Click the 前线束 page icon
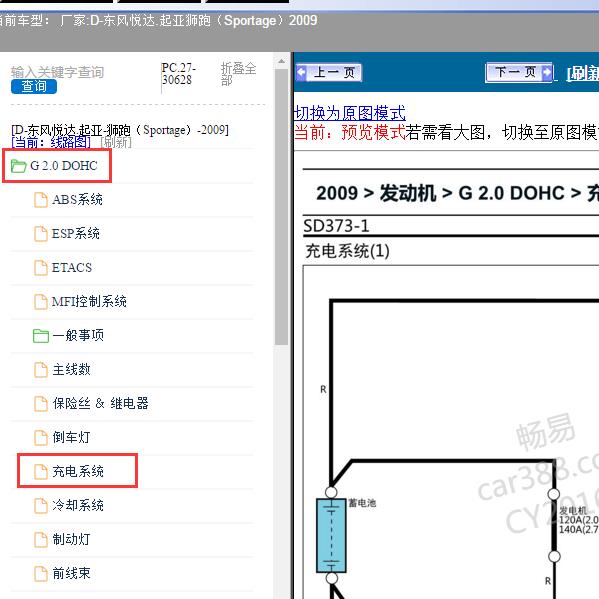This screenshot has height=599, width=599. [41, 574]
